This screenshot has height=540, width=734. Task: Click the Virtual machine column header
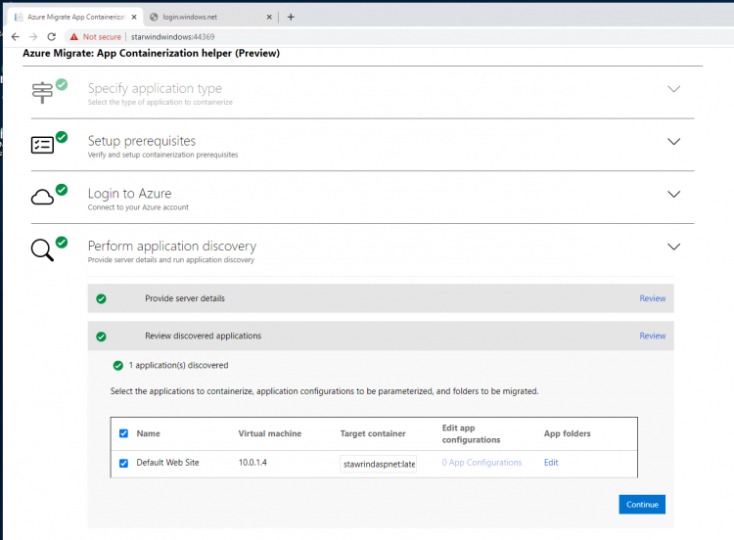click(x=270, y=433)
